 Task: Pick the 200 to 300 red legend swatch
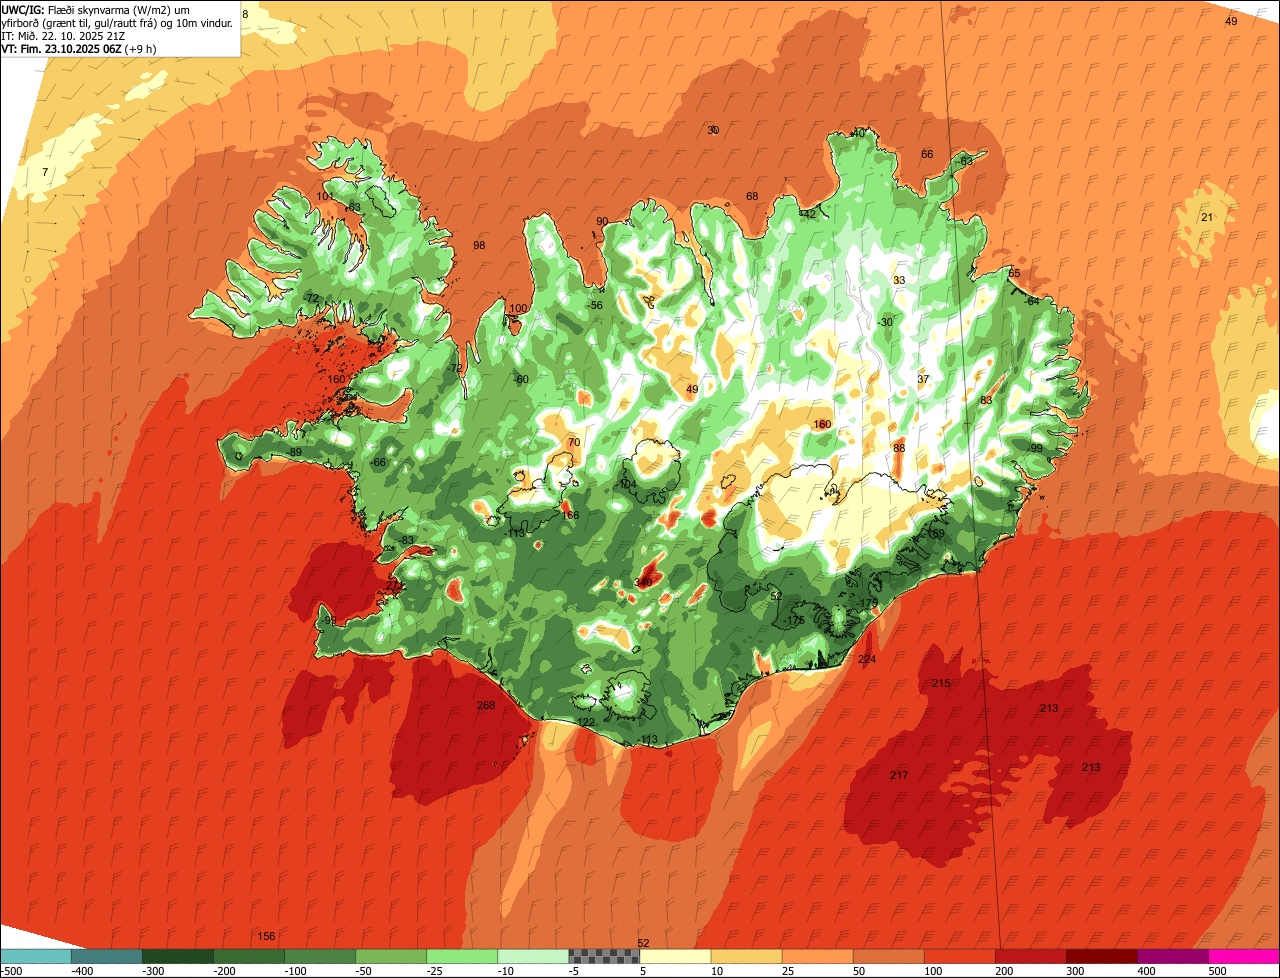tap(1029, 956)
